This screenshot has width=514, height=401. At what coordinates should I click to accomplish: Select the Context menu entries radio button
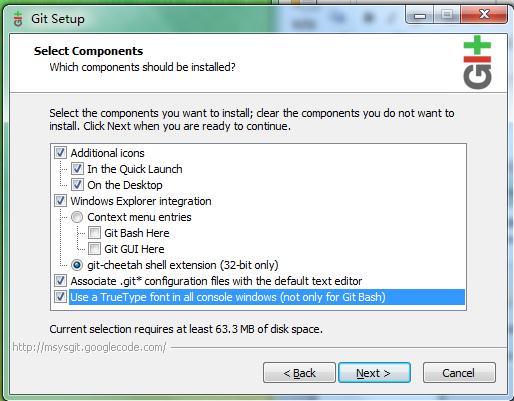77,217
